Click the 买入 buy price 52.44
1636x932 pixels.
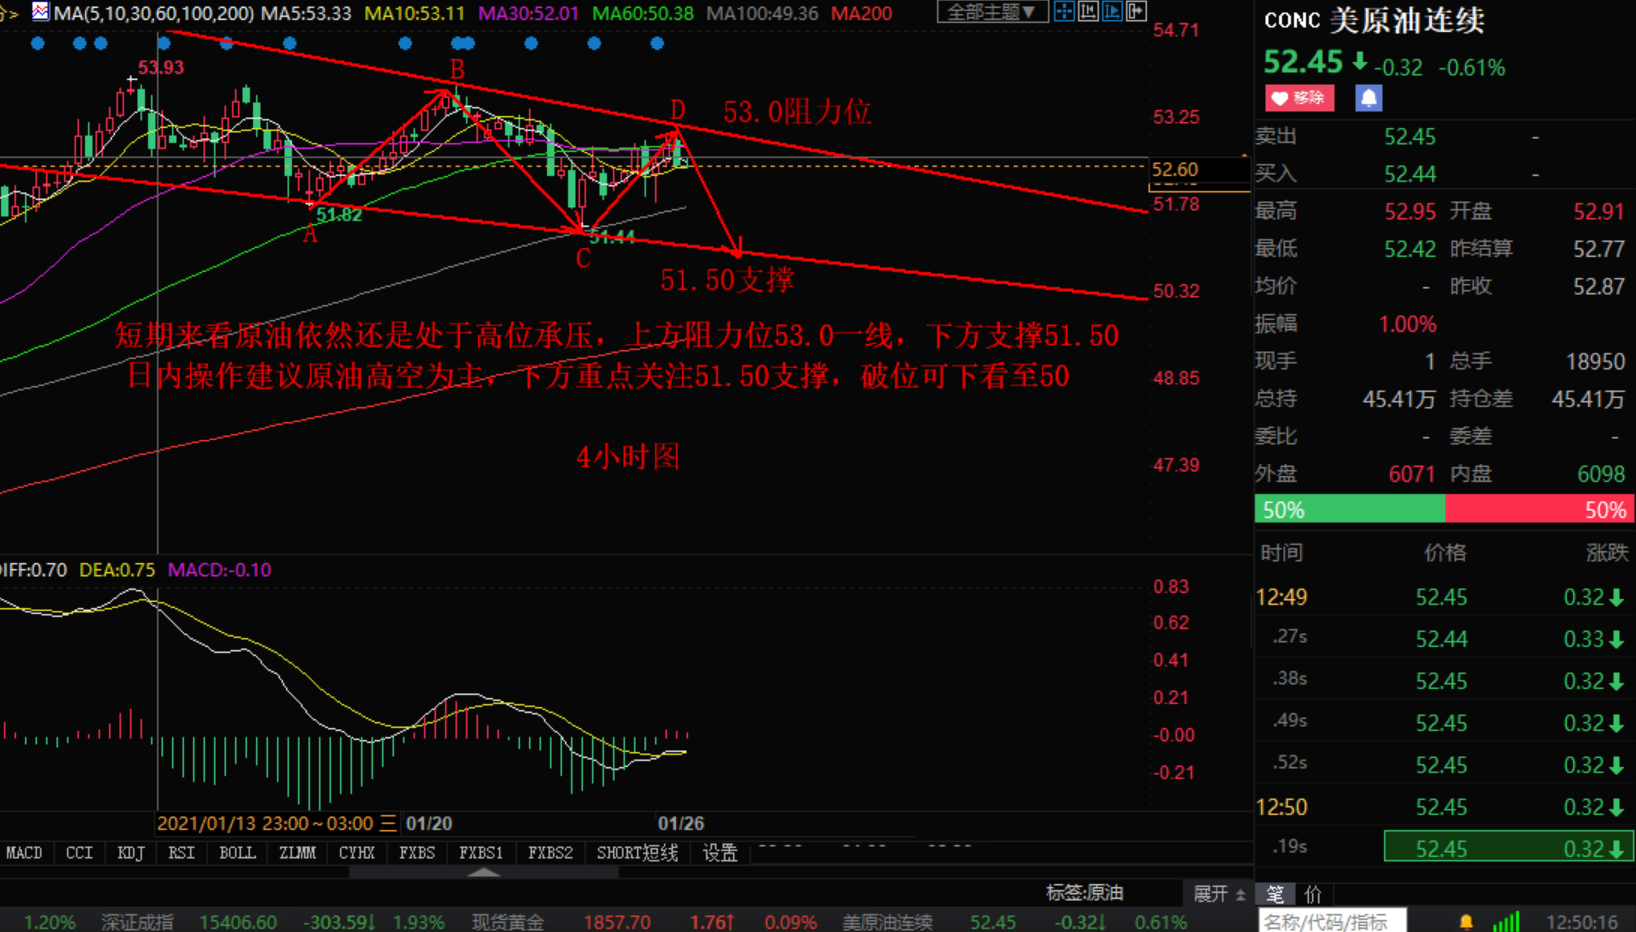pyautogui.click(x=1410, y=174)
